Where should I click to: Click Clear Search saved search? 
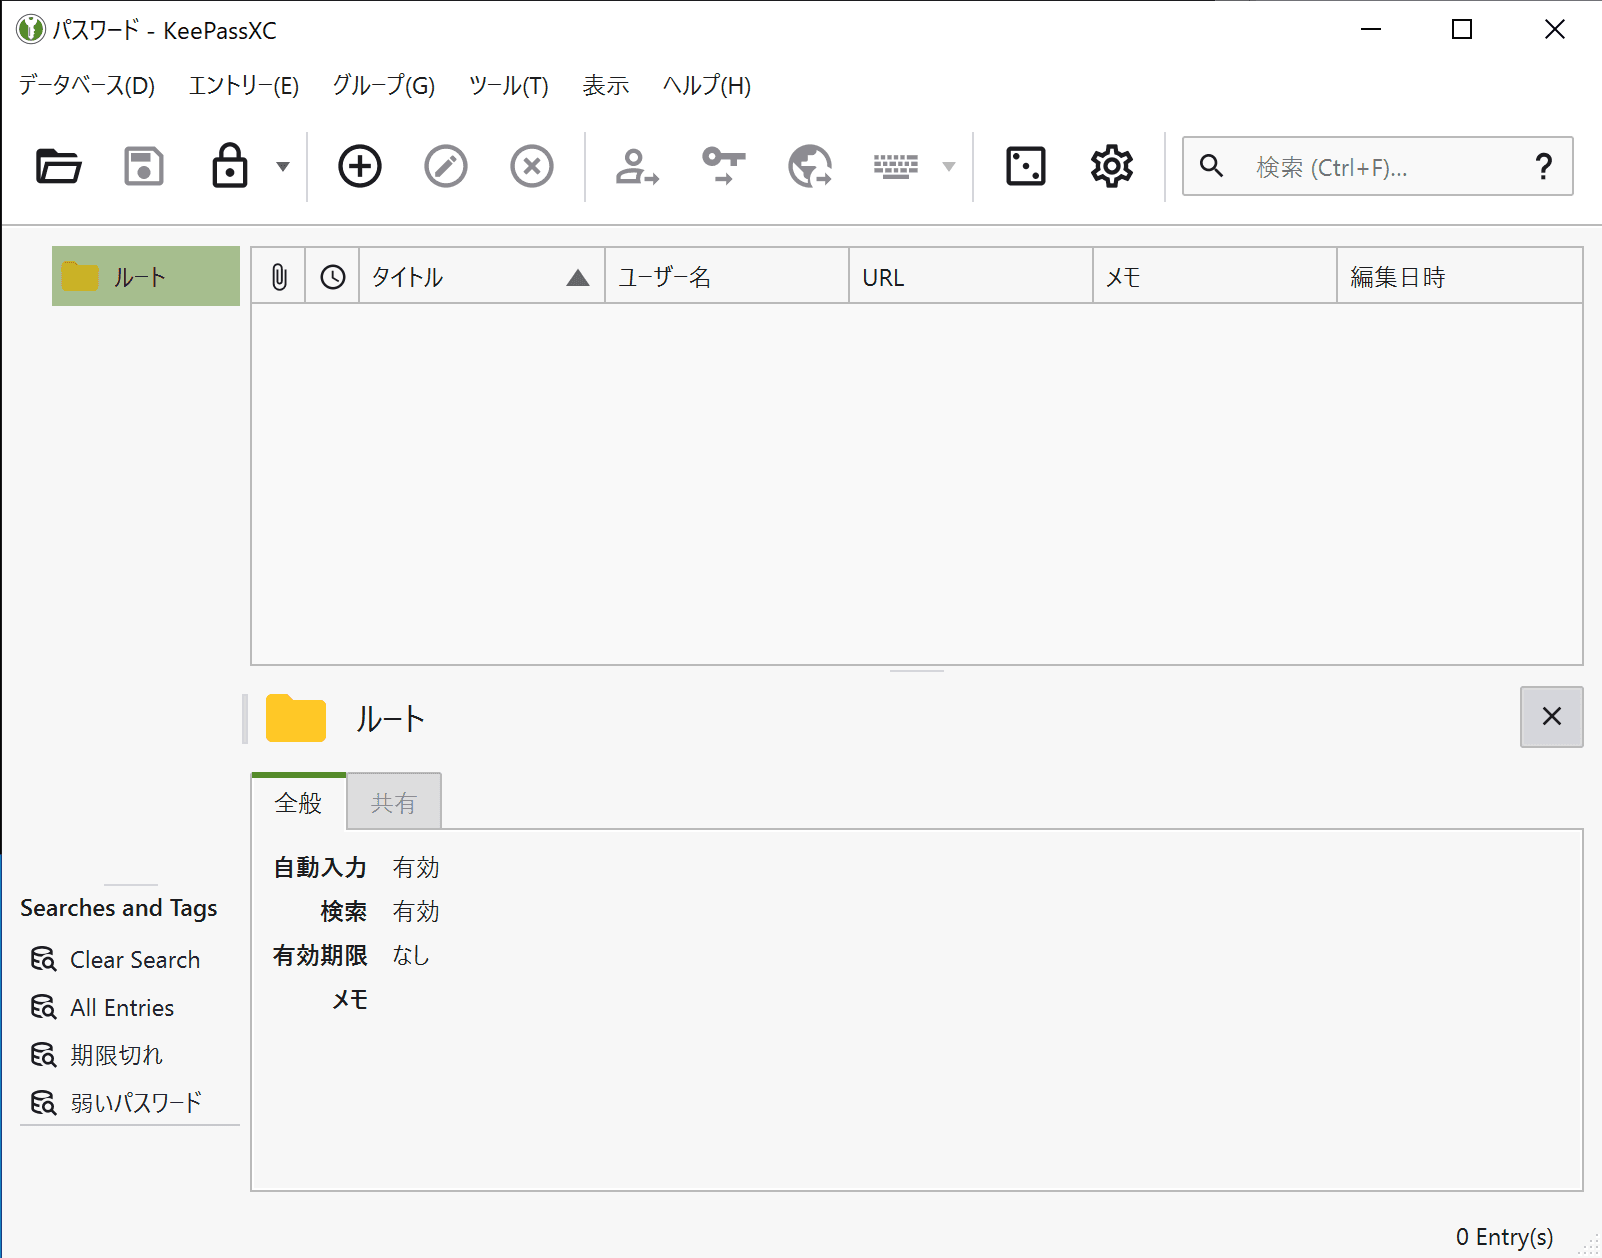coord(115,960)
